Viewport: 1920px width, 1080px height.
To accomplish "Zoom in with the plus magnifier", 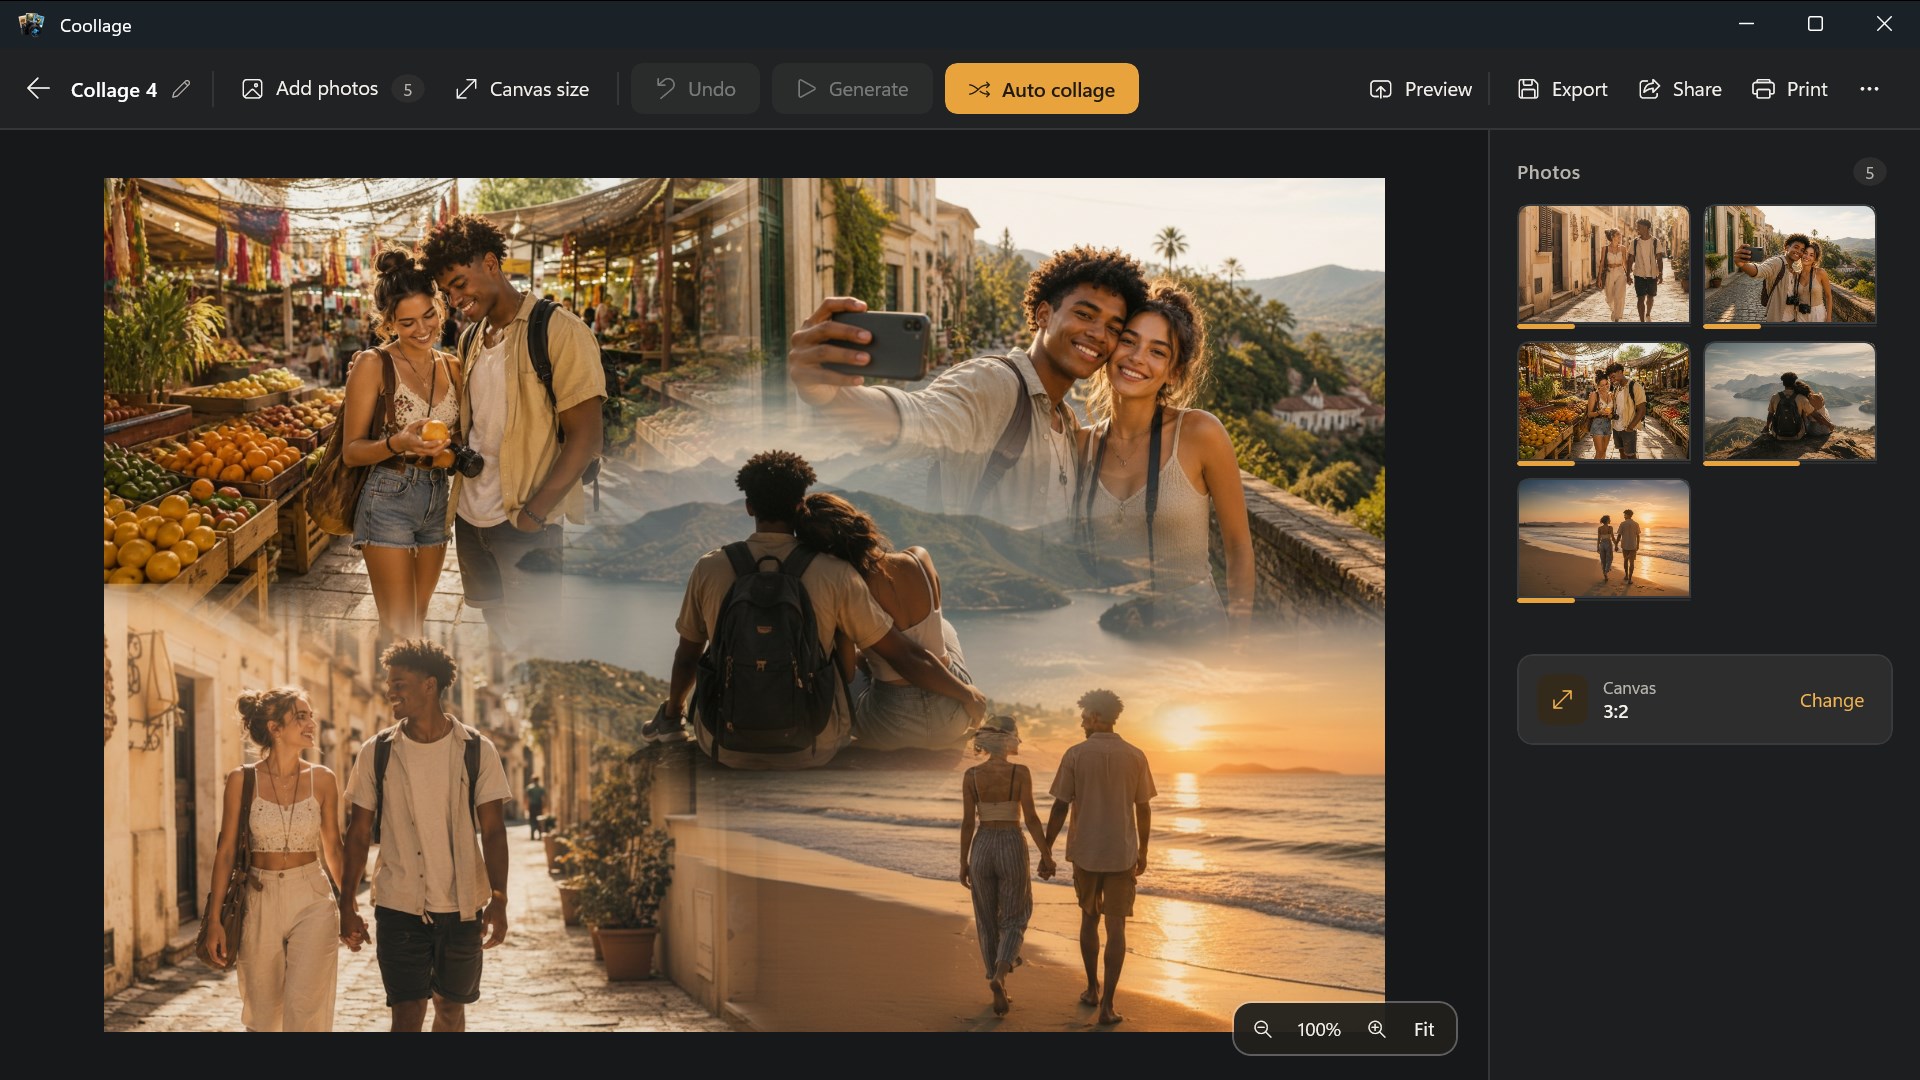I will 1377,1029.
